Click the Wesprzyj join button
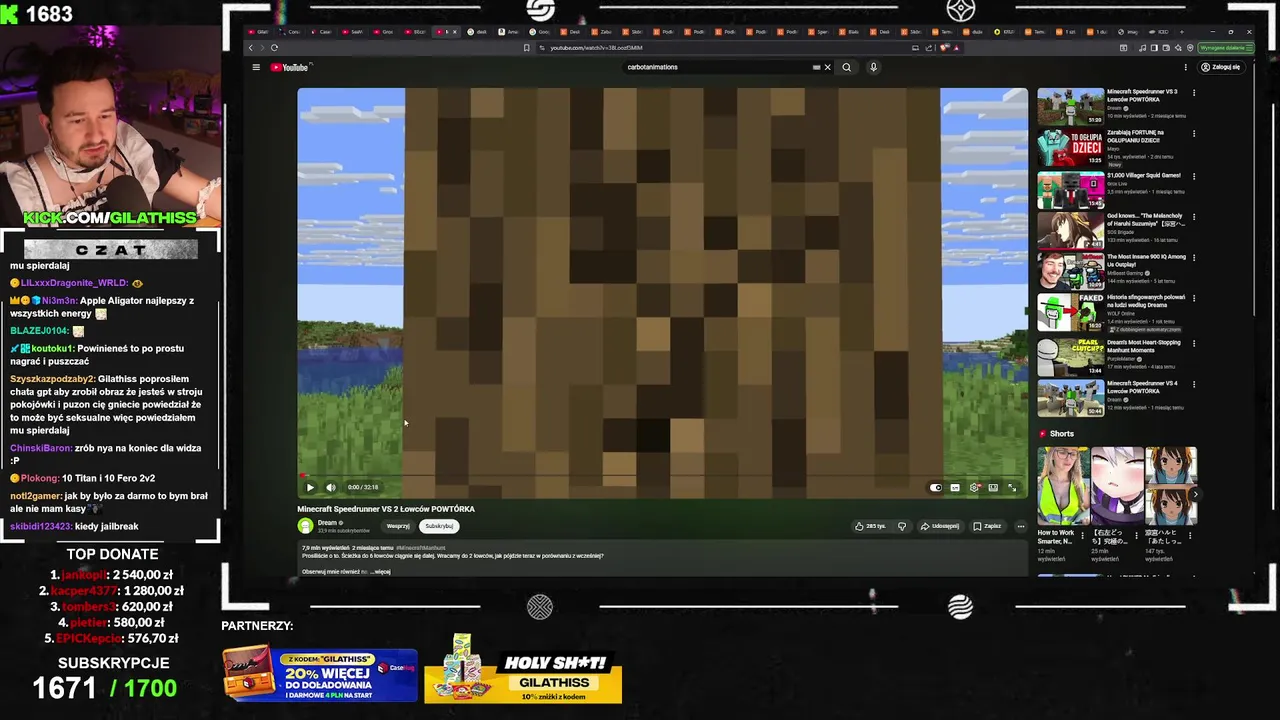 click(x=398, y=526)
